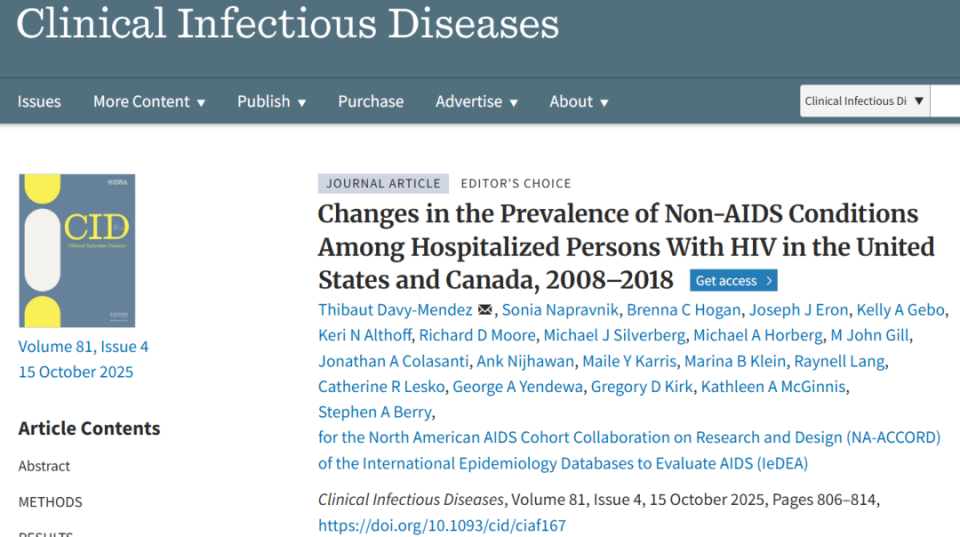
Task: Click the Clinical Infectious Diseases site title
Action: [288, 24]
